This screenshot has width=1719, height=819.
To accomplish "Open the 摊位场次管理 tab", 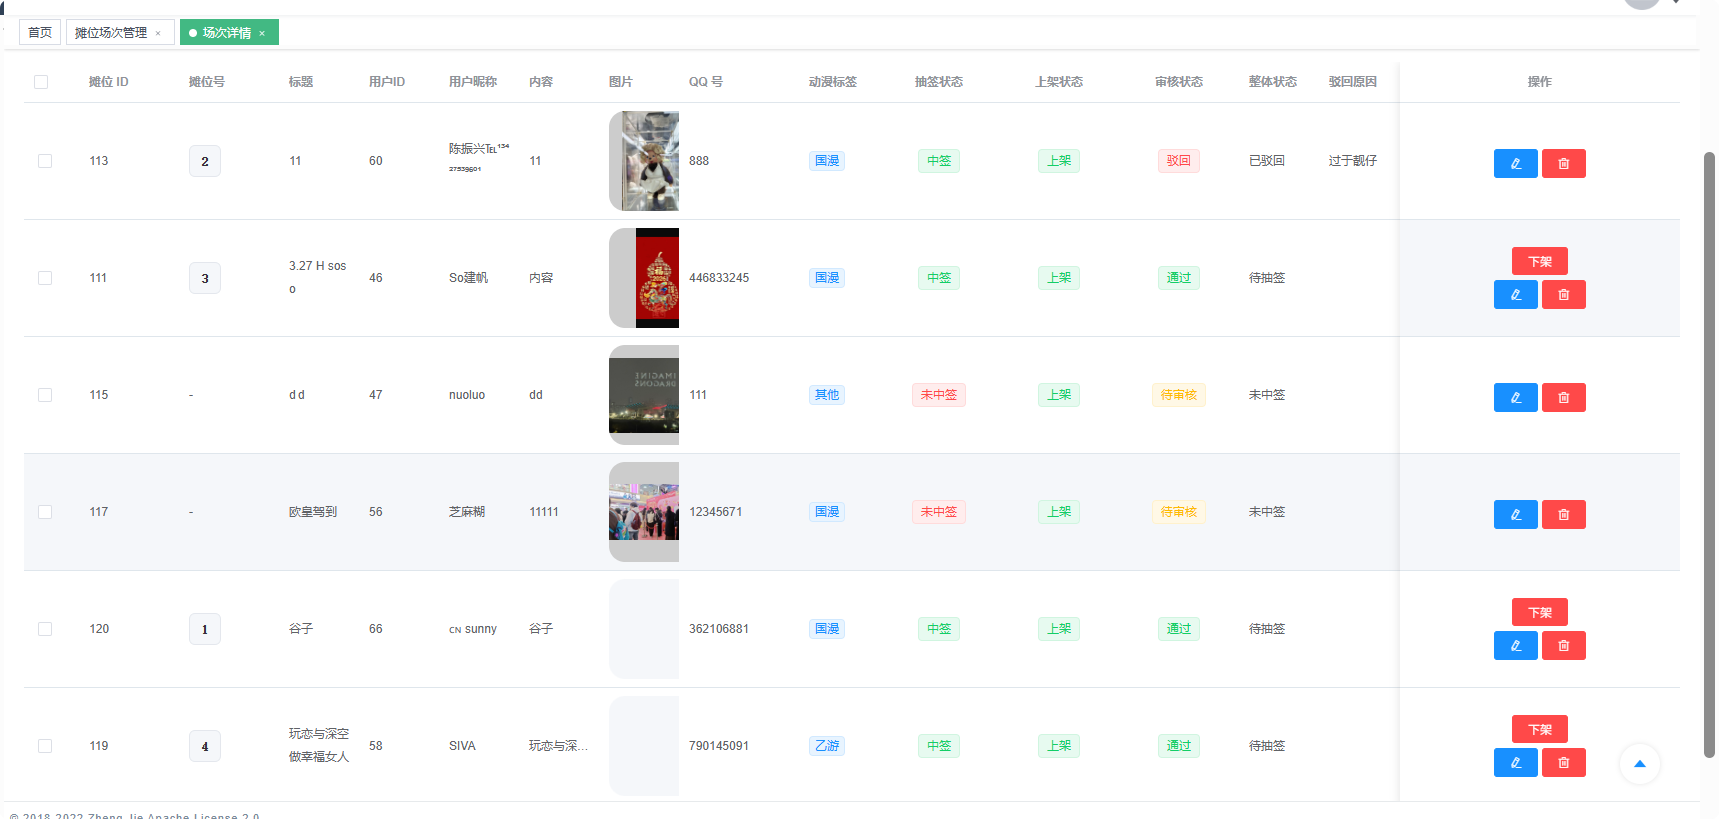I will point(111,33).
